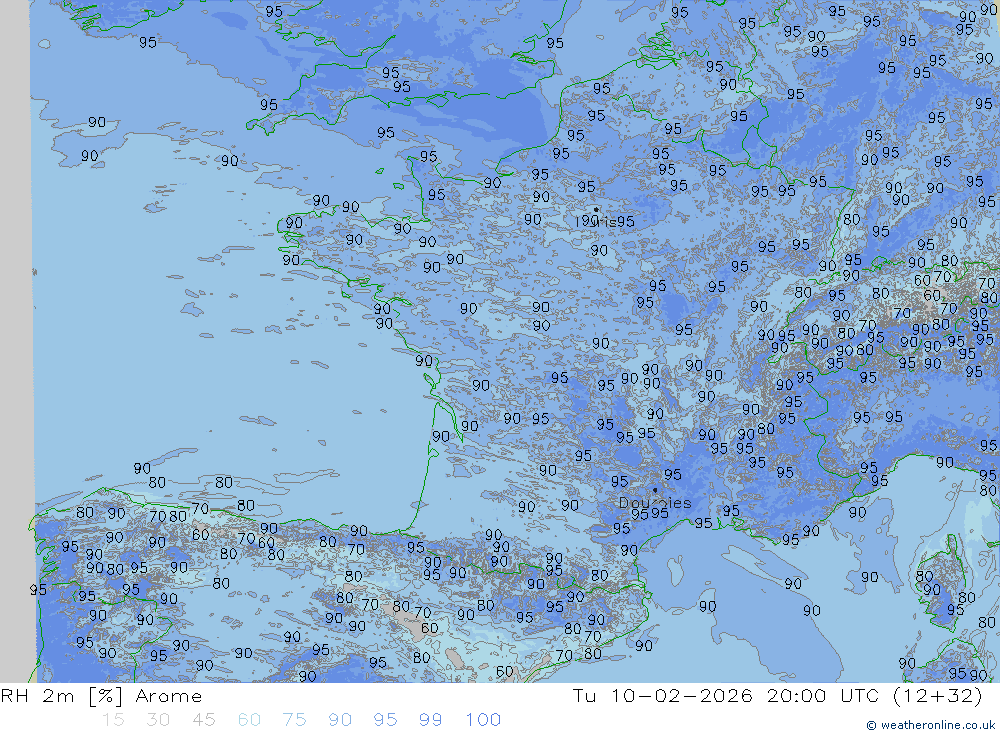
Task: Click the legend value 99
Action: pyautogui.click(x=430, y=720)
